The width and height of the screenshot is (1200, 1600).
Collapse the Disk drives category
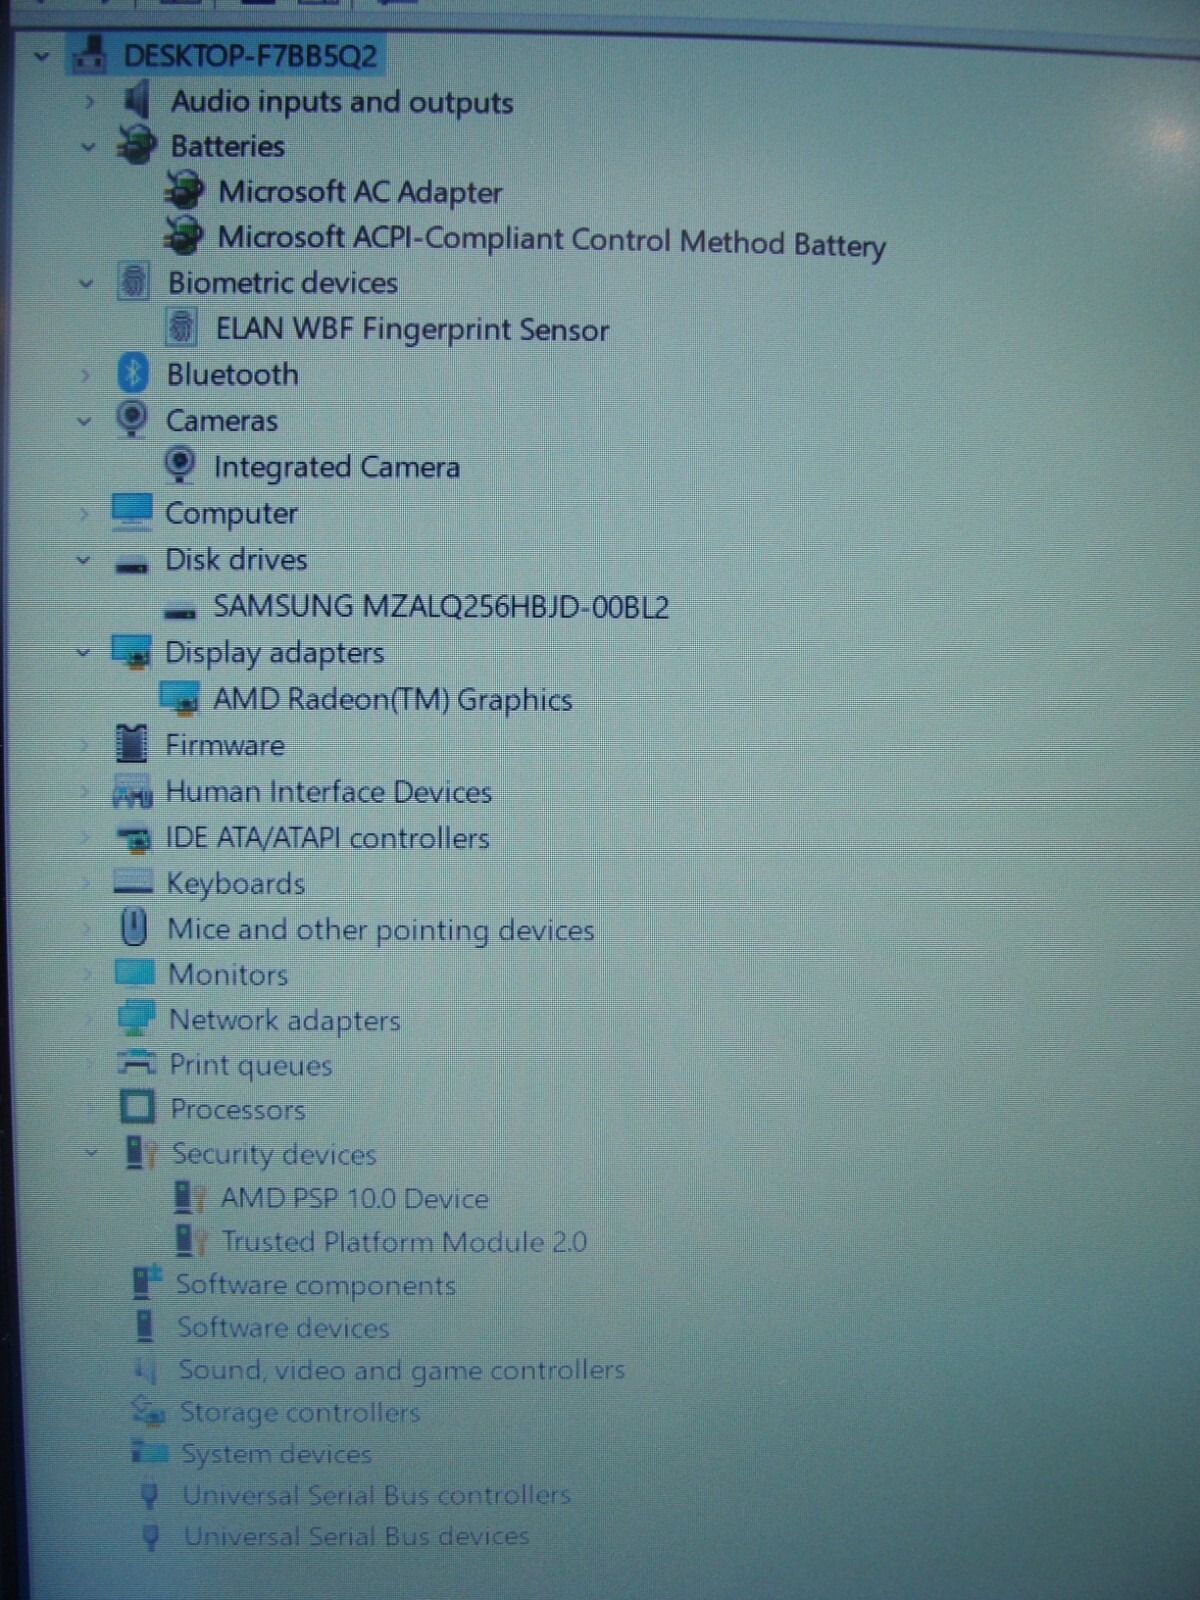[x=83, y=560]
